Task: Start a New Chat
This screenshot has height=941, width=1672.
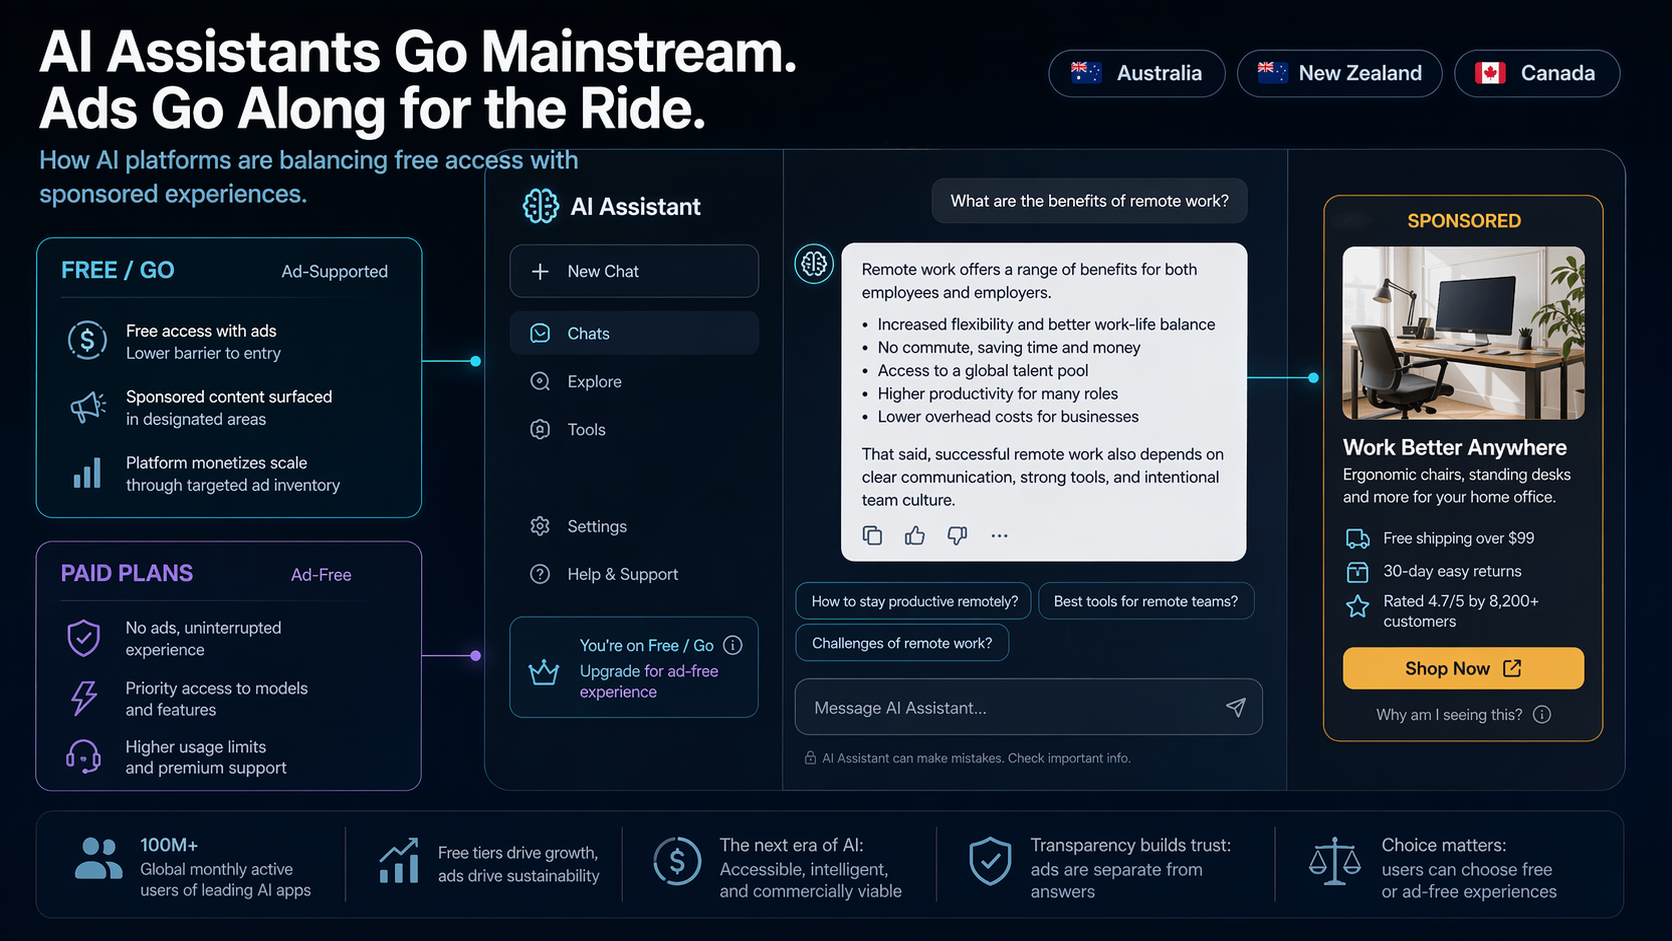Action: [634, 271]
